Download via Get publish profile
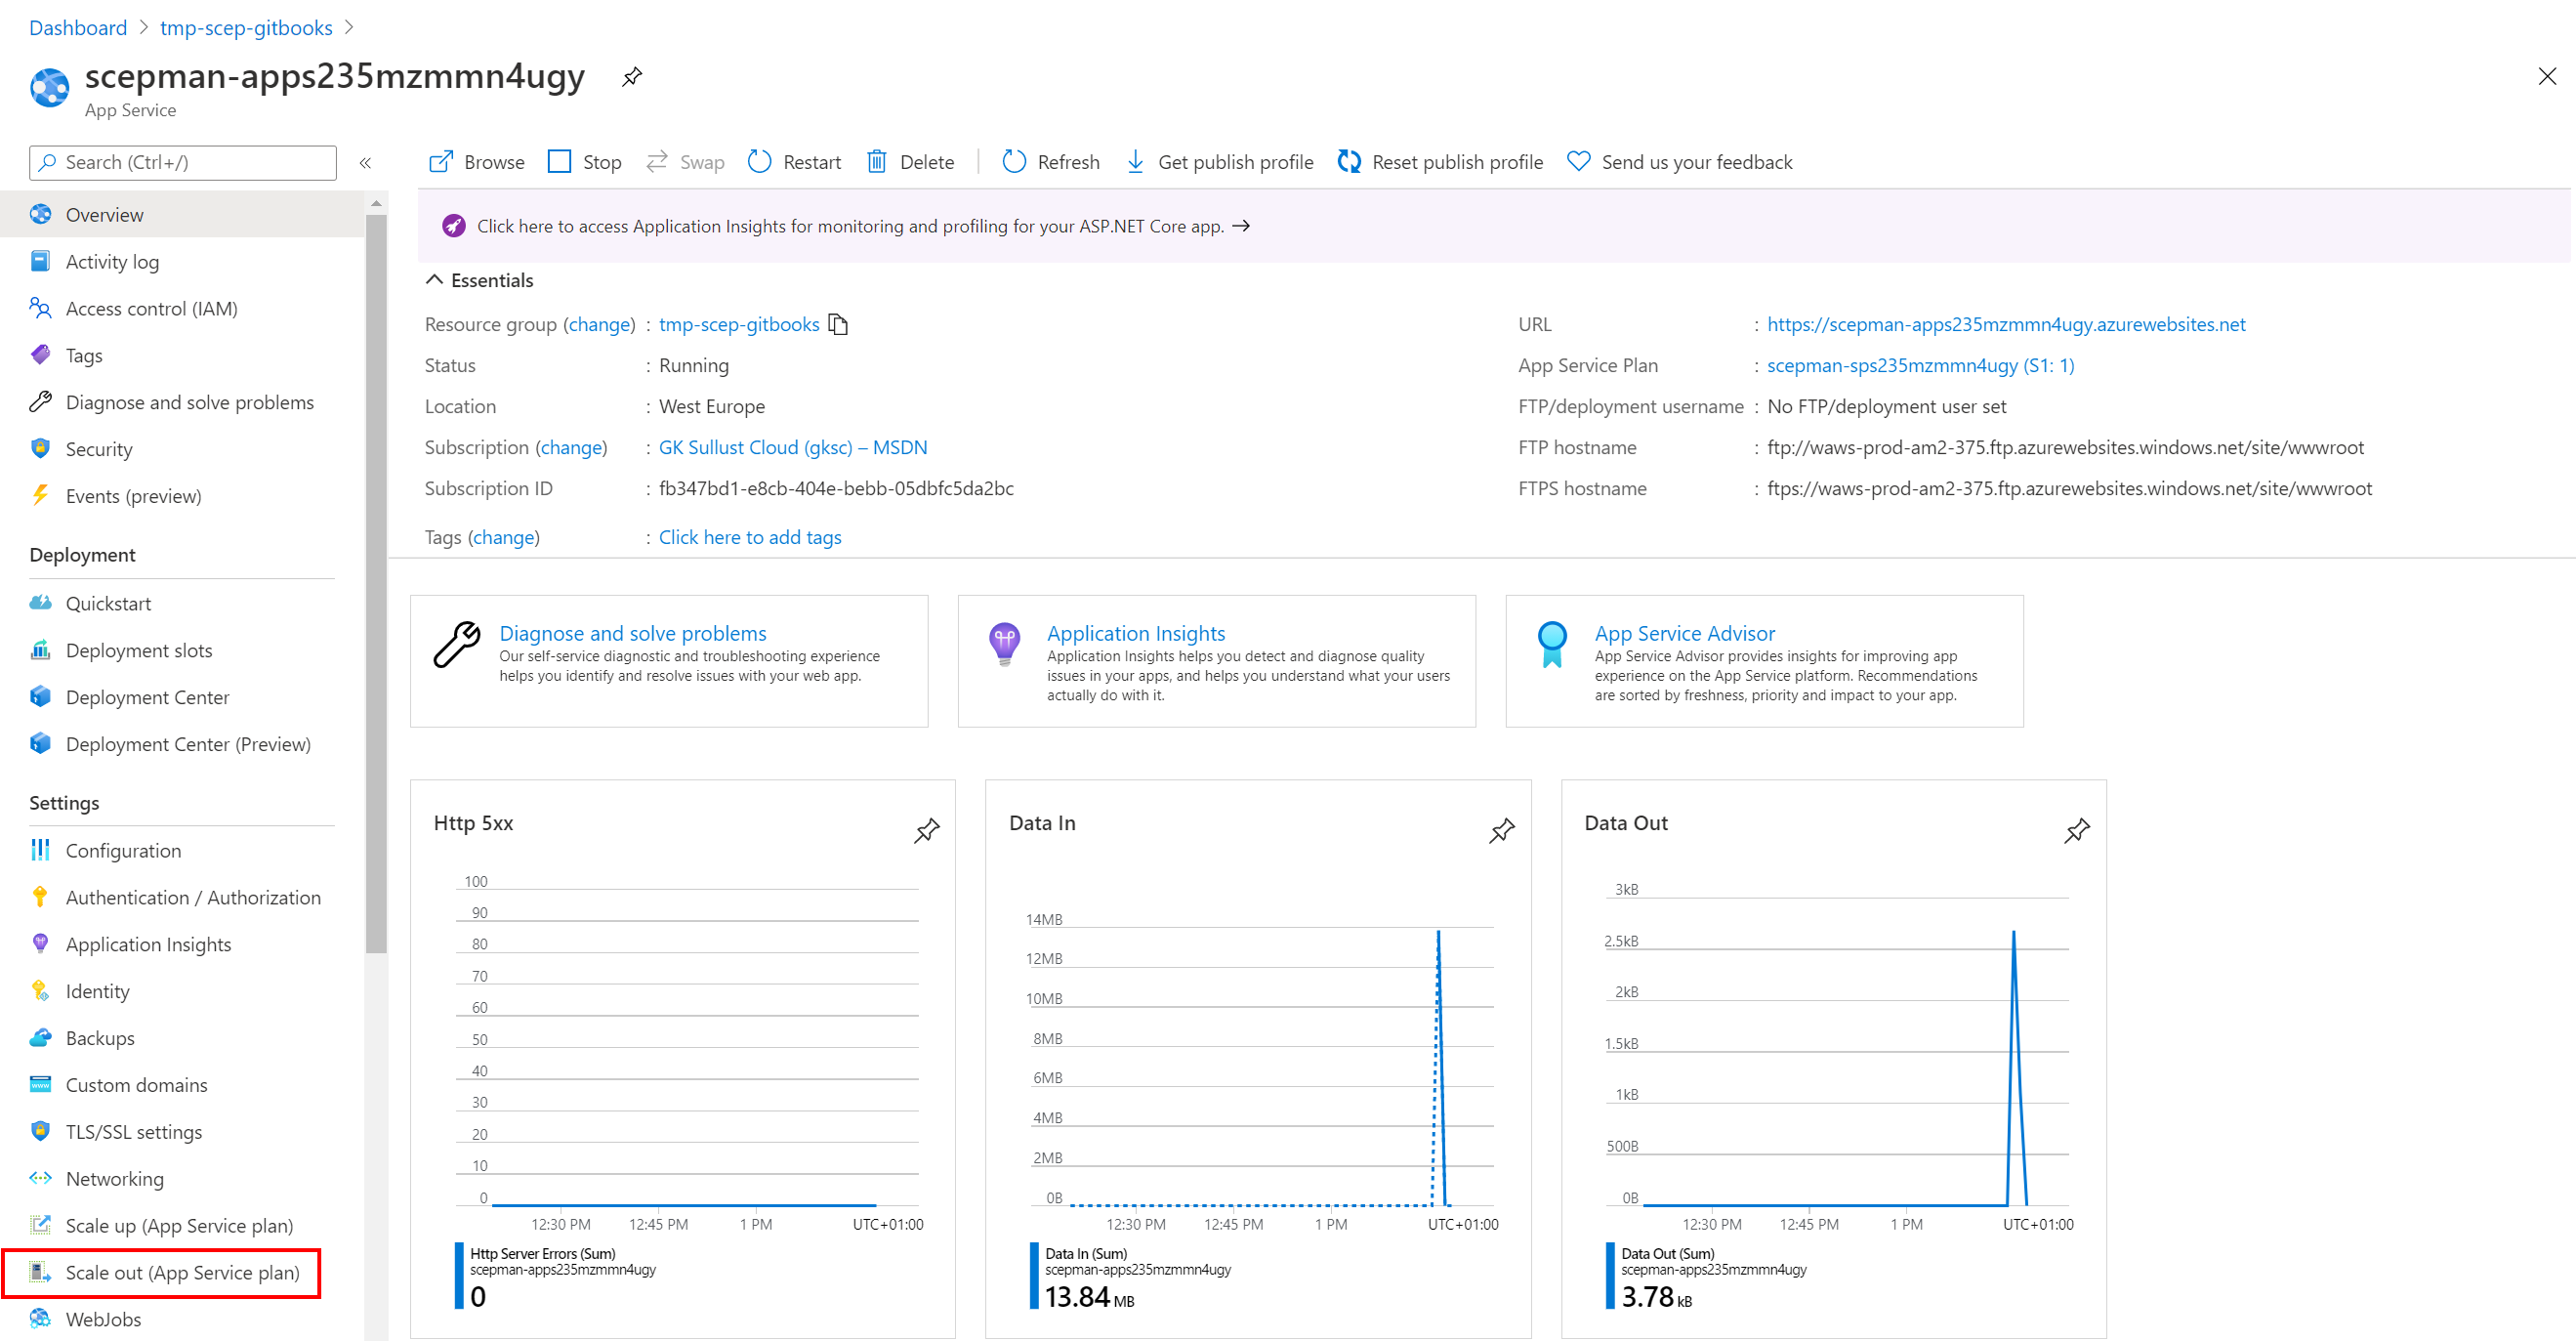This screenshot has width=2576, height=1341. [1219, 162]
